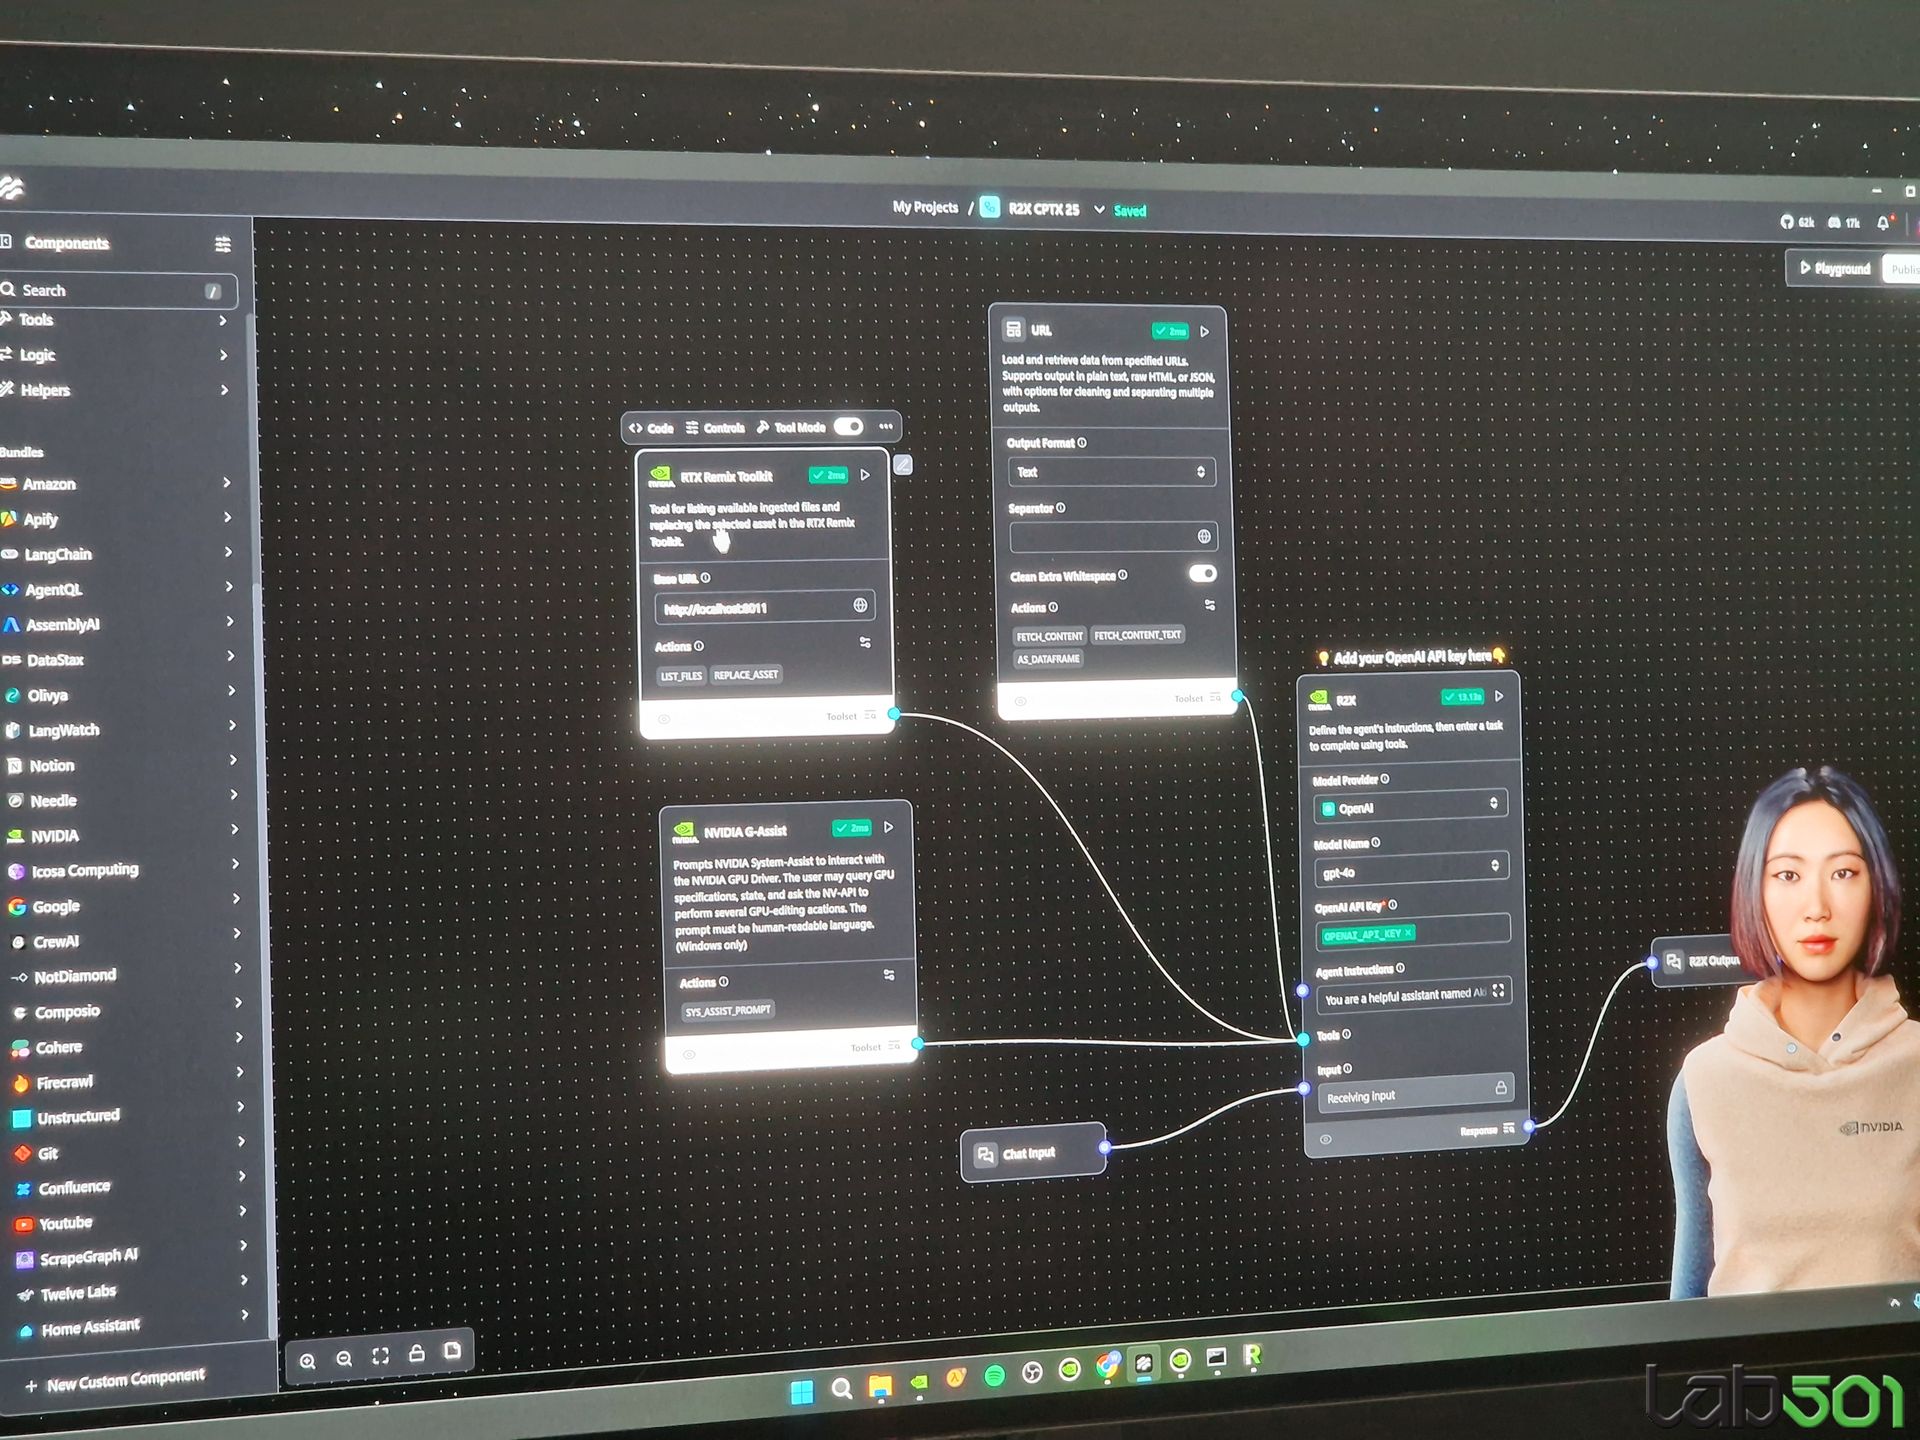Image resolution: width=1920 pixels, height=1440 pixels.
Task: Select LIST_FILES action tag
Action: 681,676
